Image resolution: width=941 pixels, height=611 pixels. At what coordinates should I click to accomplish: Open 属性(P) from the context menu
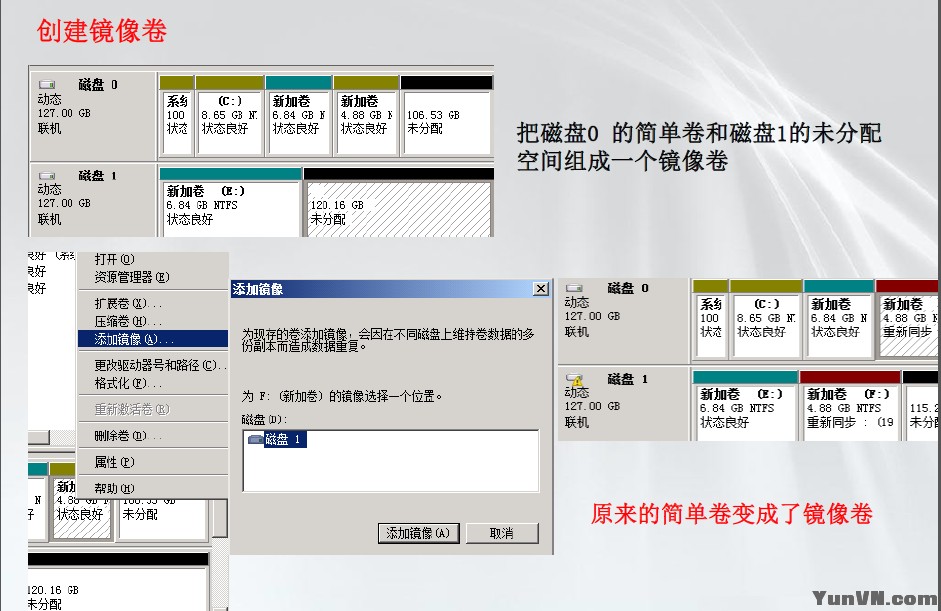(114, 462)
